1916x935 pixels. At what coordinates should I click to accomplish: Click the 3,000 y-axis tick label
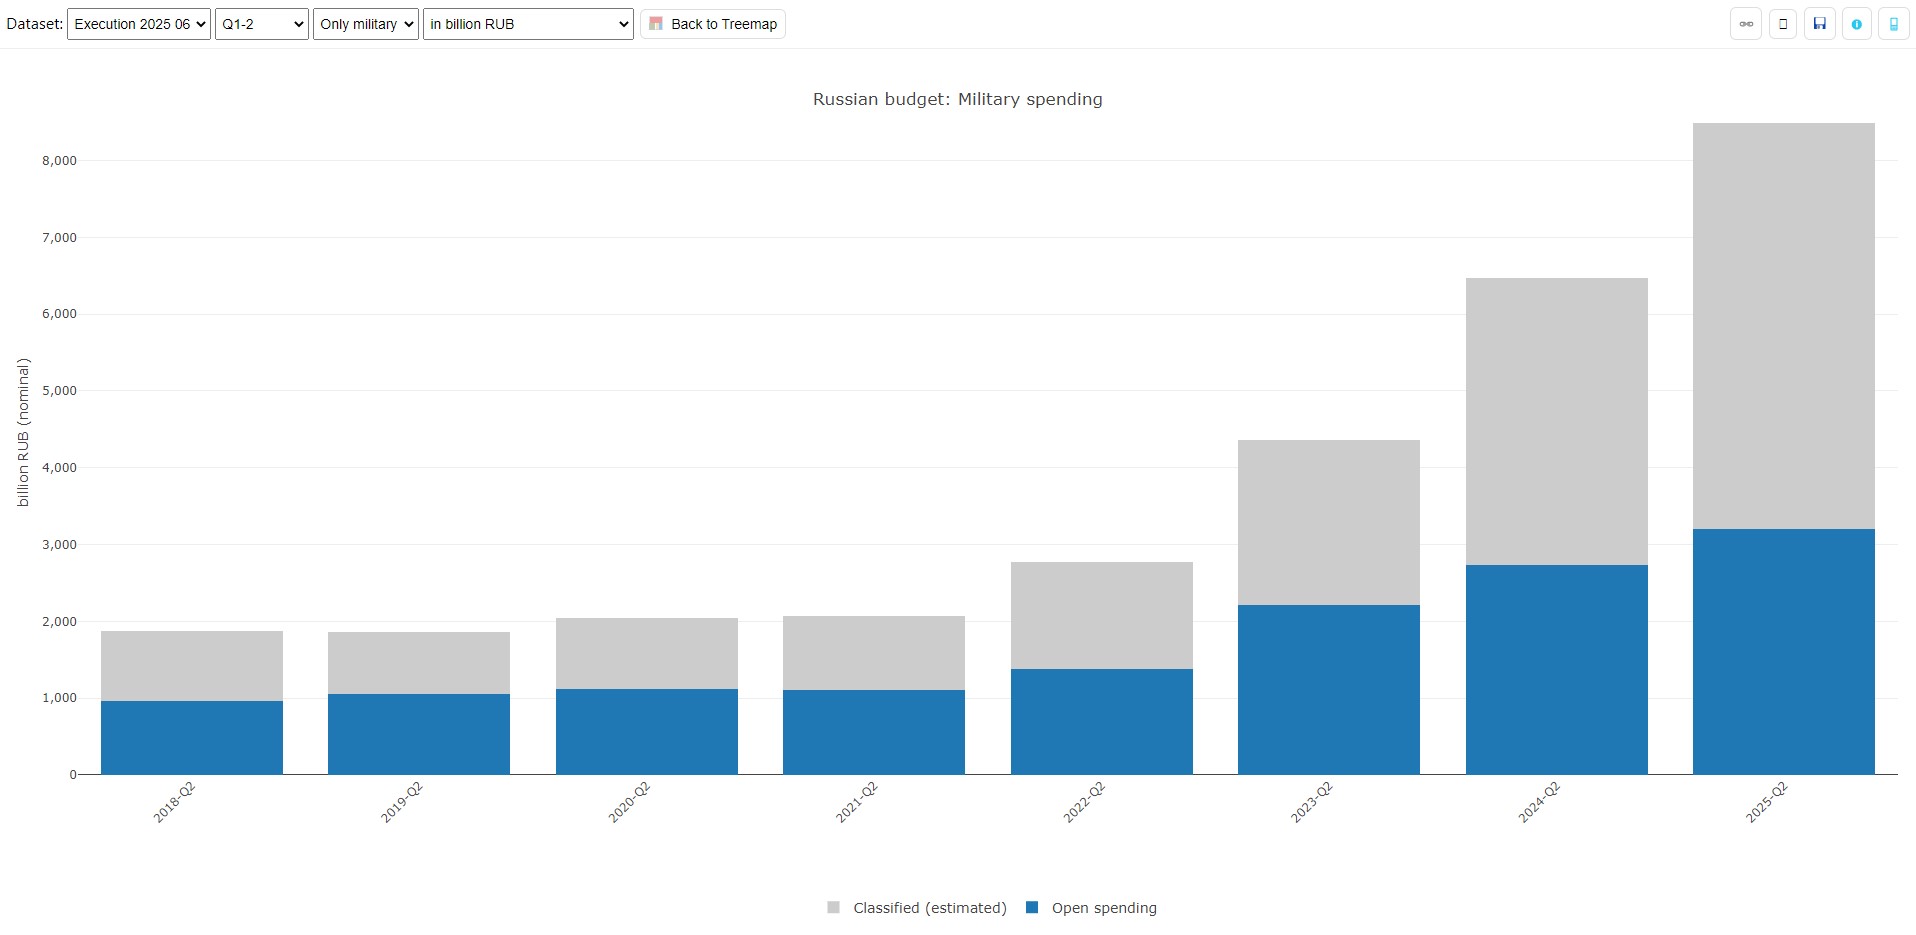[x=59, y=545]
